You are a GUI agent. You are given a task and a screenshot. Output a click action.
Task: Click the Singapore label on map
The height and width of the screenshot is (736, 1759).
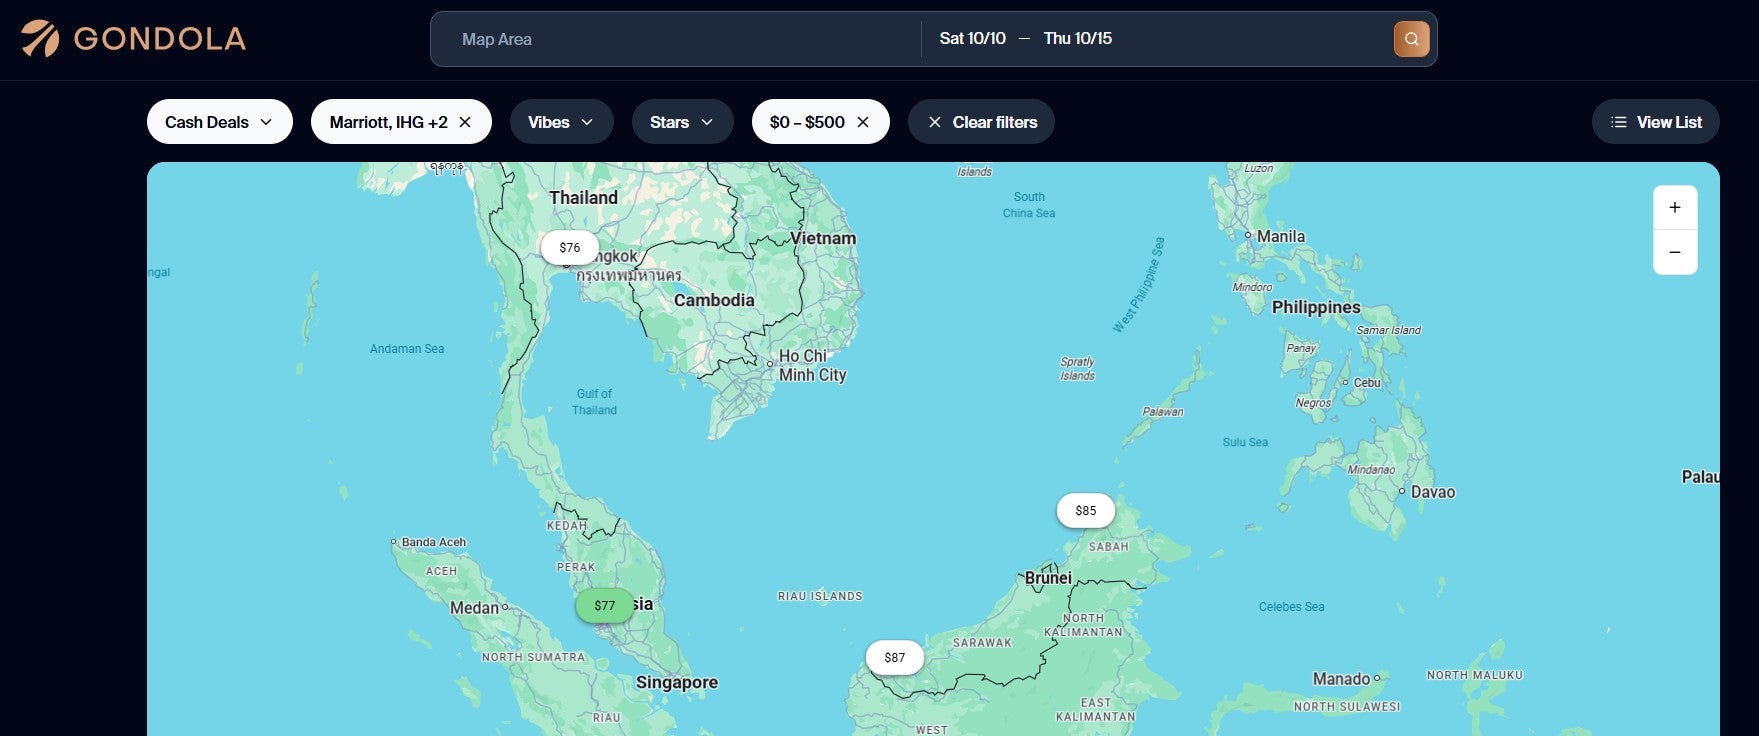(677, 683)
